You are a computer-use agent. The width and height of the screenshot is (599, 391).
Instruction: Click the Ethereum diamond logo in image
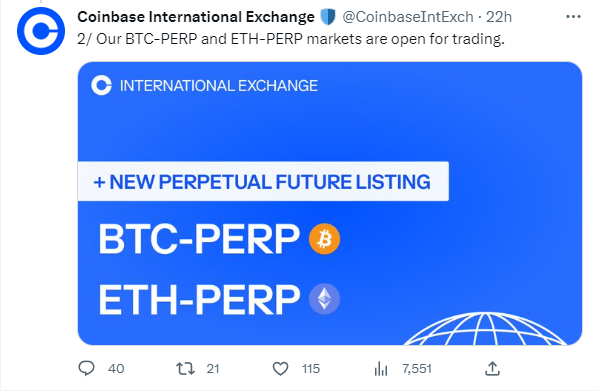pyautogui.click(x=324, y=299)
